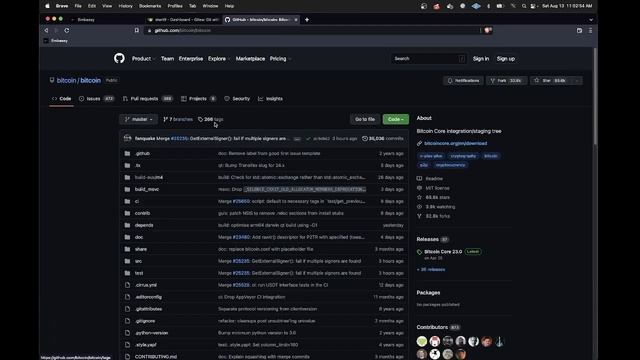Screen dimensions: 640x360
Task: Click the + 36 releases link
Action: click(x=431, y=269)
